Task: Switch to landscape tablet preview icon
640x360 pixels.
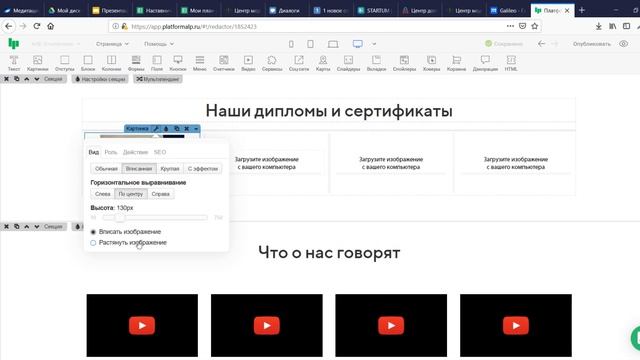Action: [333, 44]
